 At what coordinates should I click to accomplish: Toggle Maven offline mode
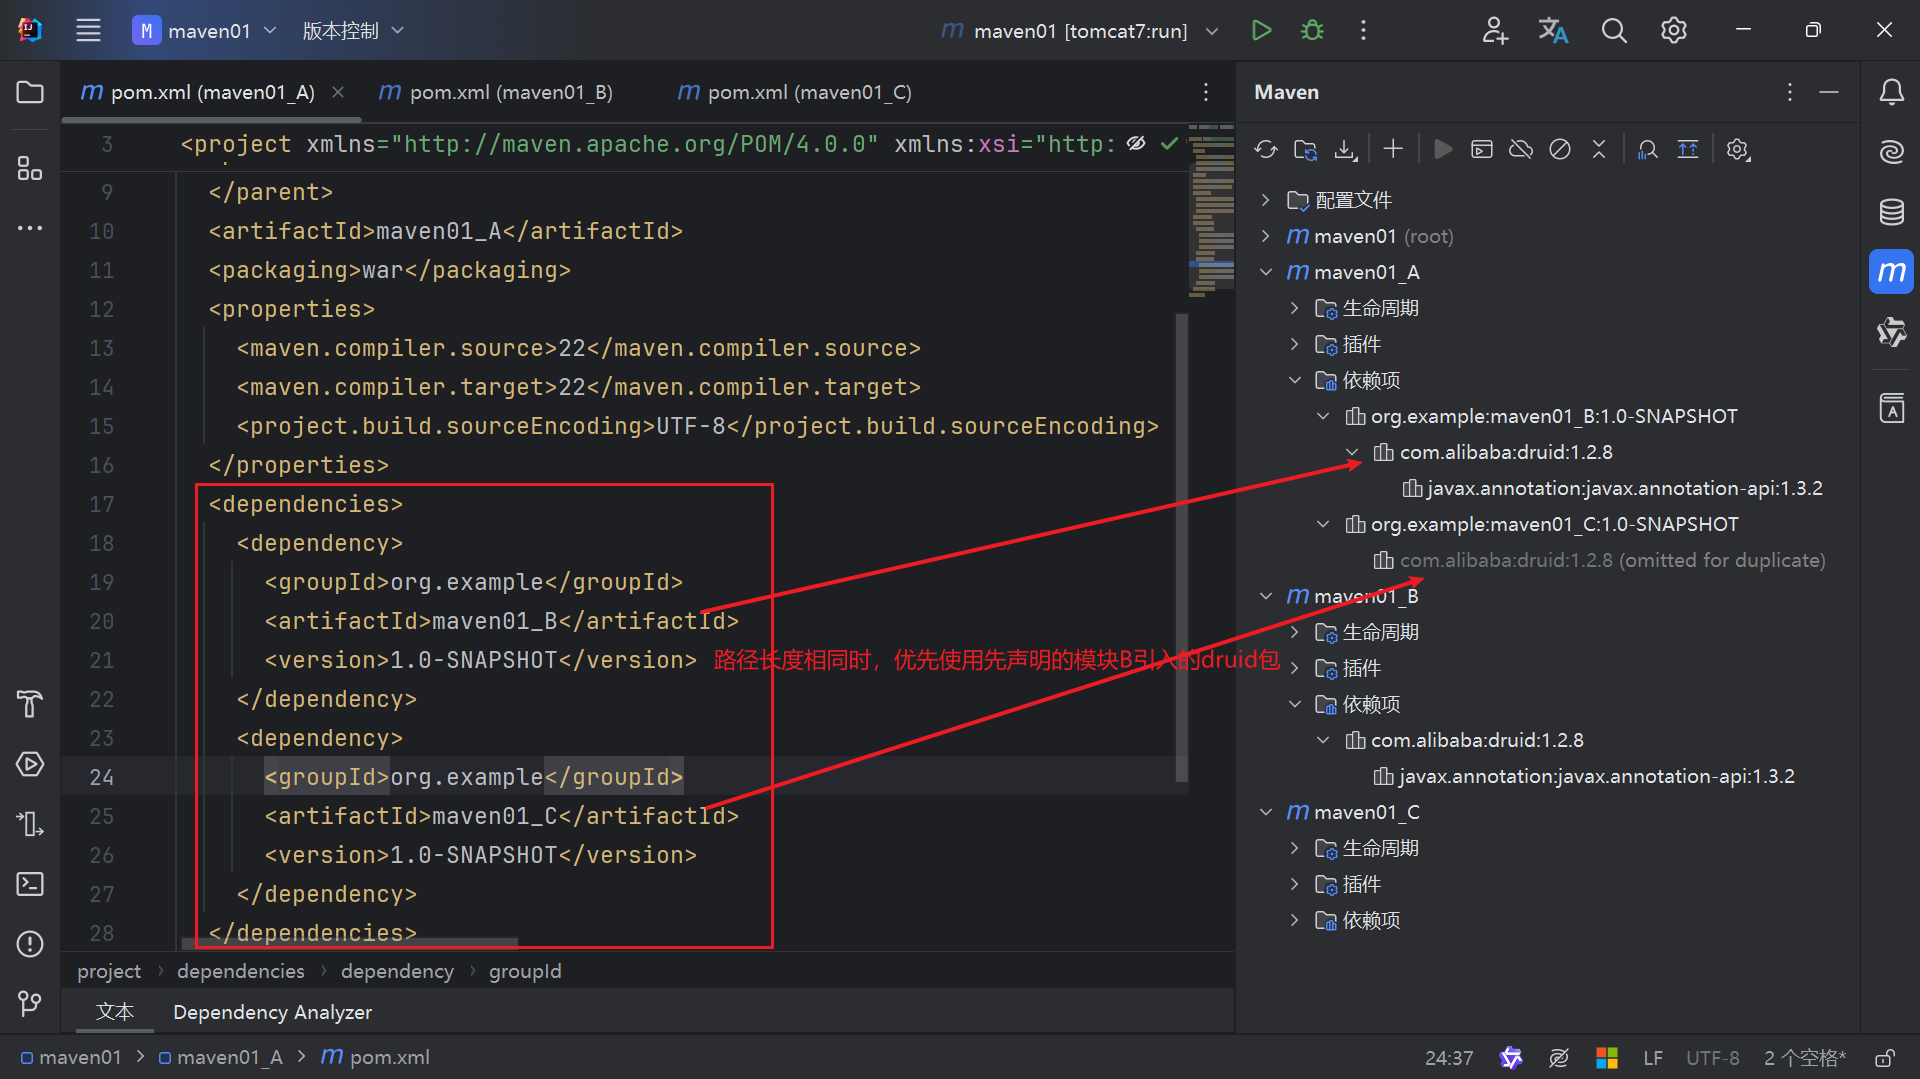click(x=1521, y=149)
